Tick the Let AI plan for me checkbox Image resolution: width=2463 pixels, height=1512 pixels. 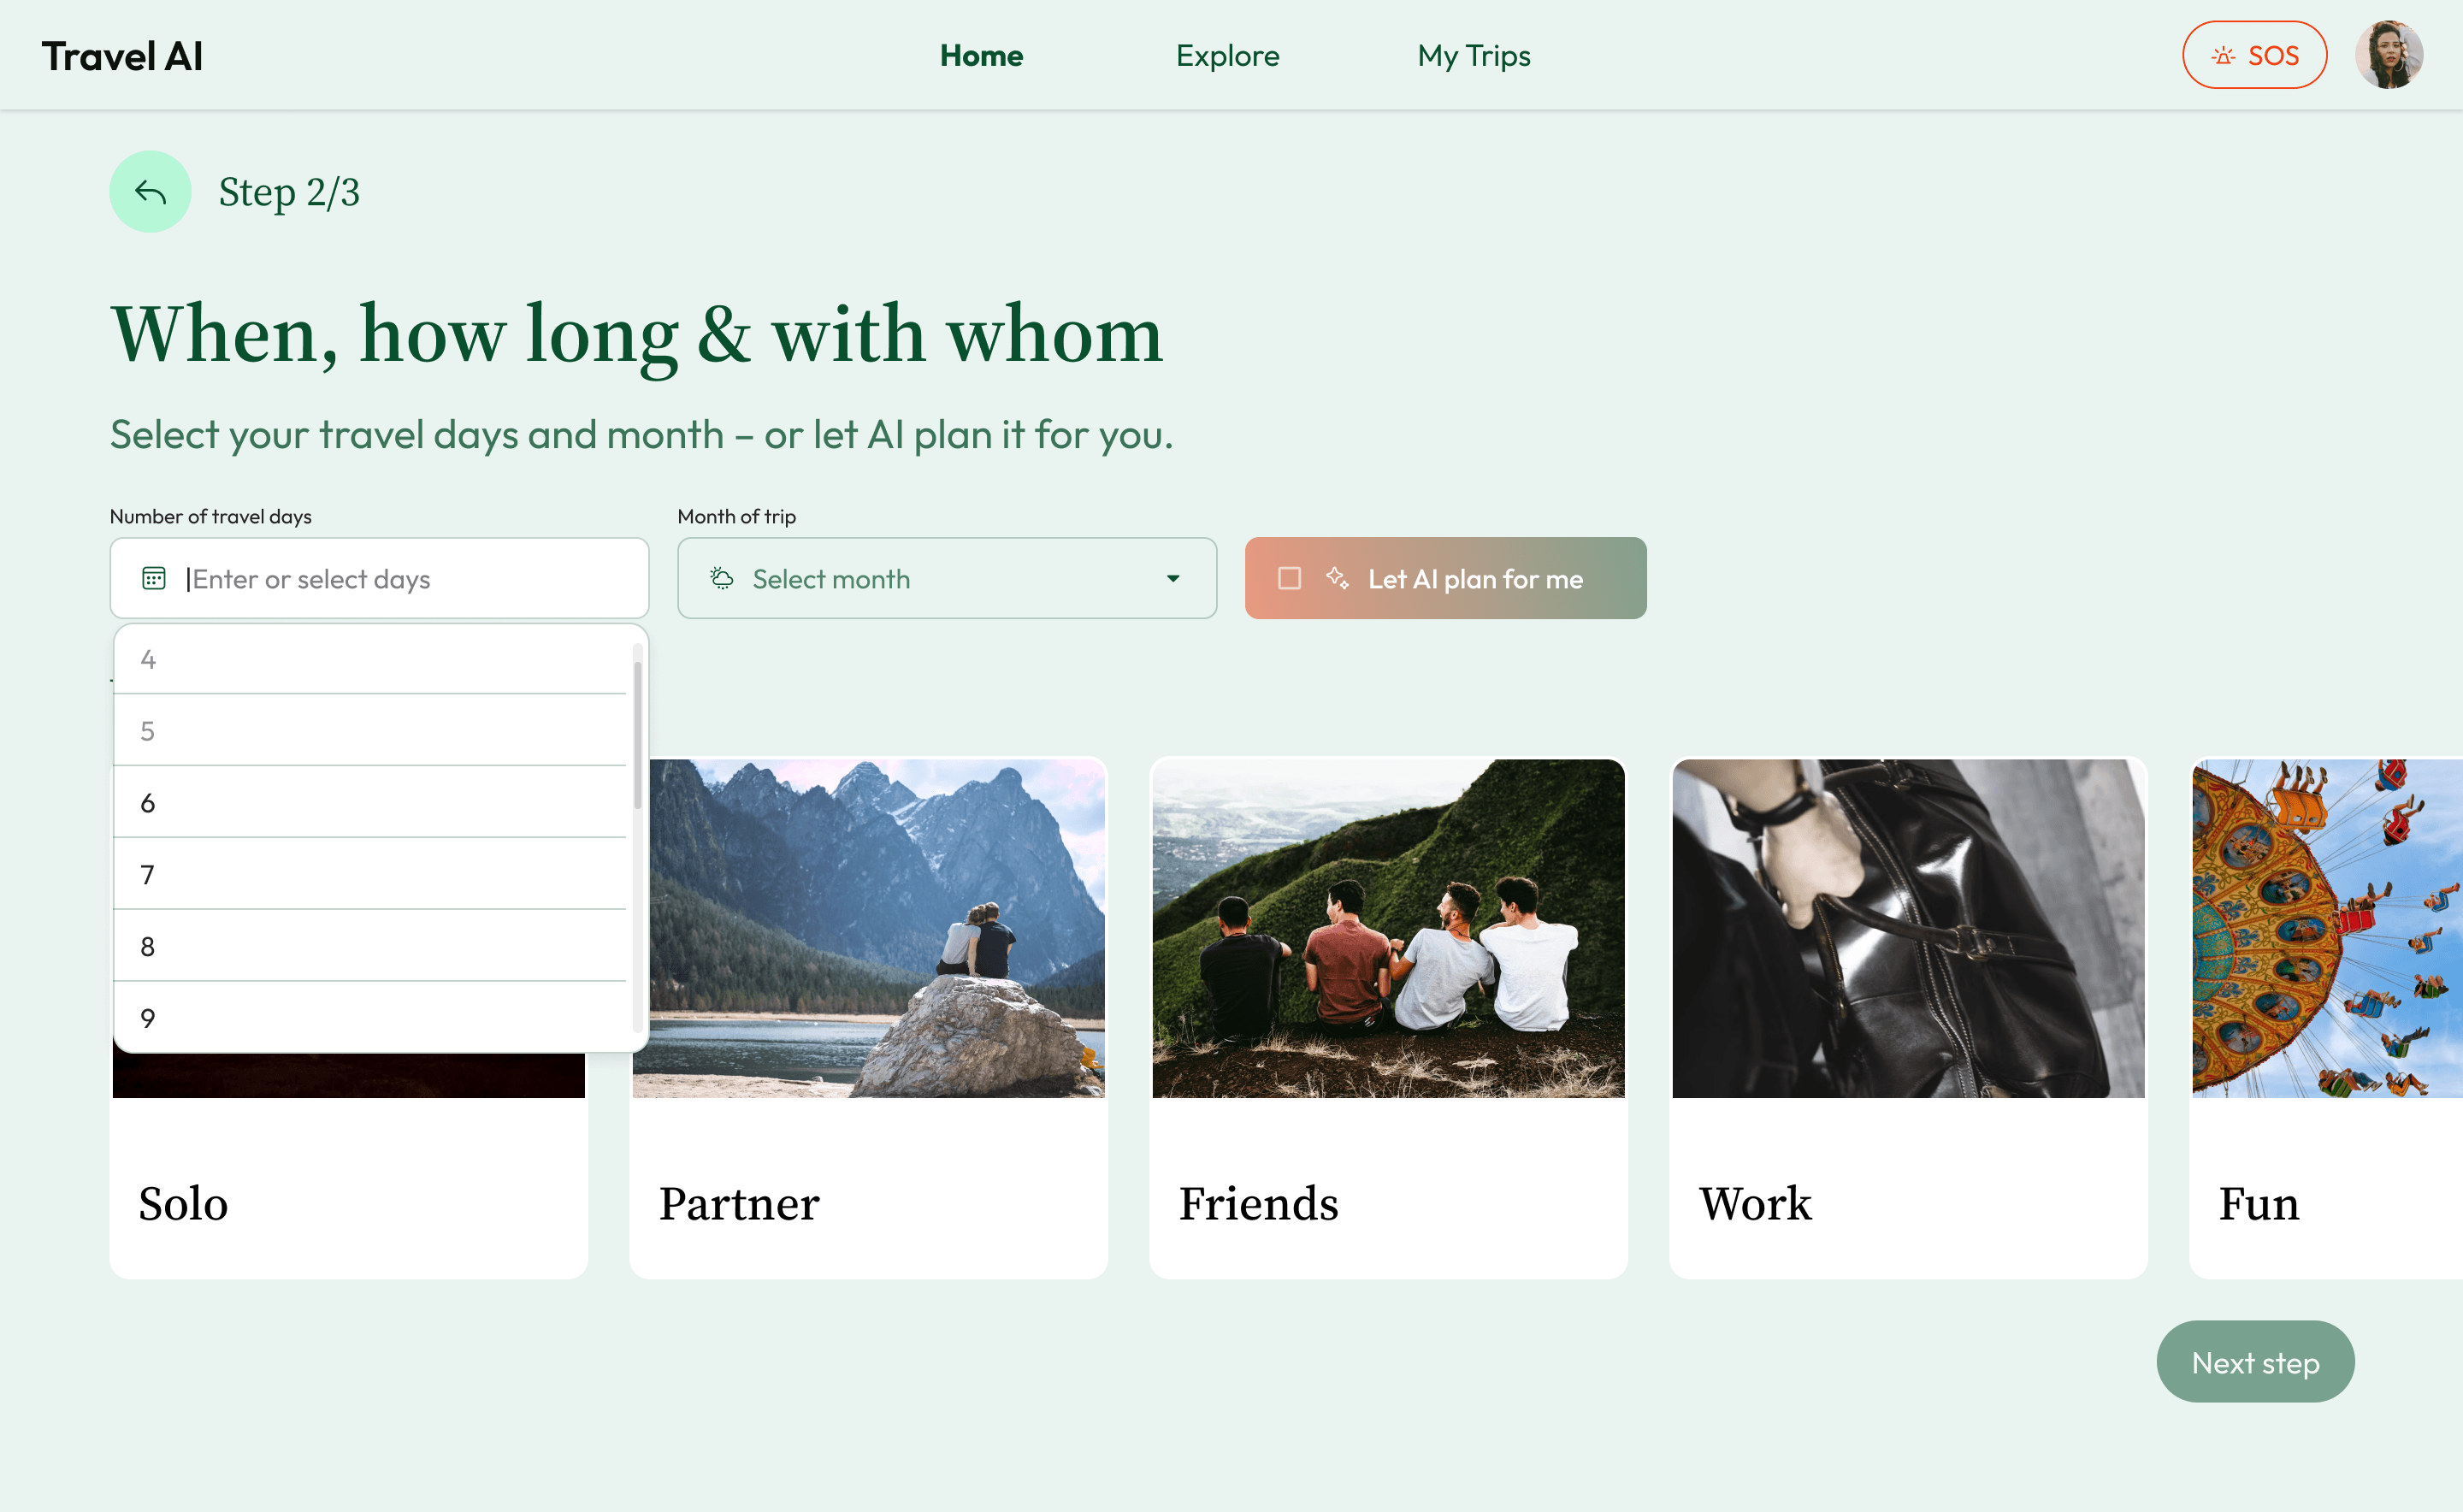pyautogui.click(x=1290, y=578)
